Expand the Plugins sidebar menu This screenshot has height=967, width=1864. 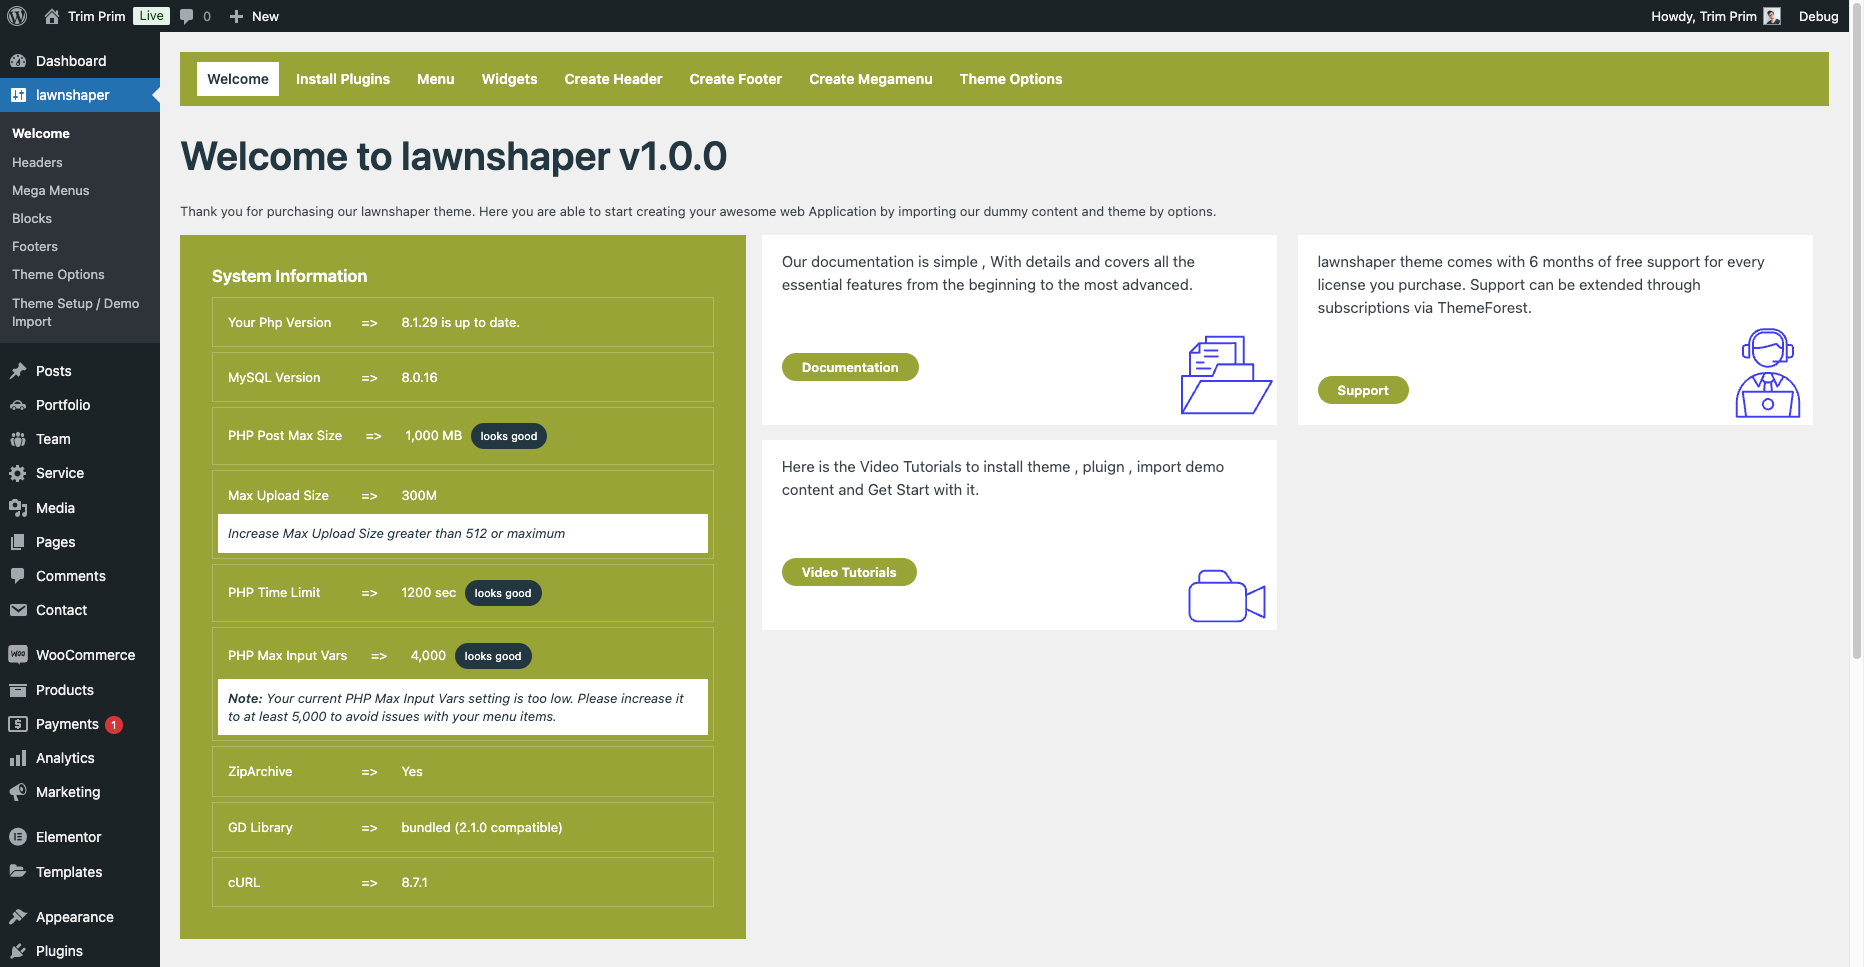point(59,951)
